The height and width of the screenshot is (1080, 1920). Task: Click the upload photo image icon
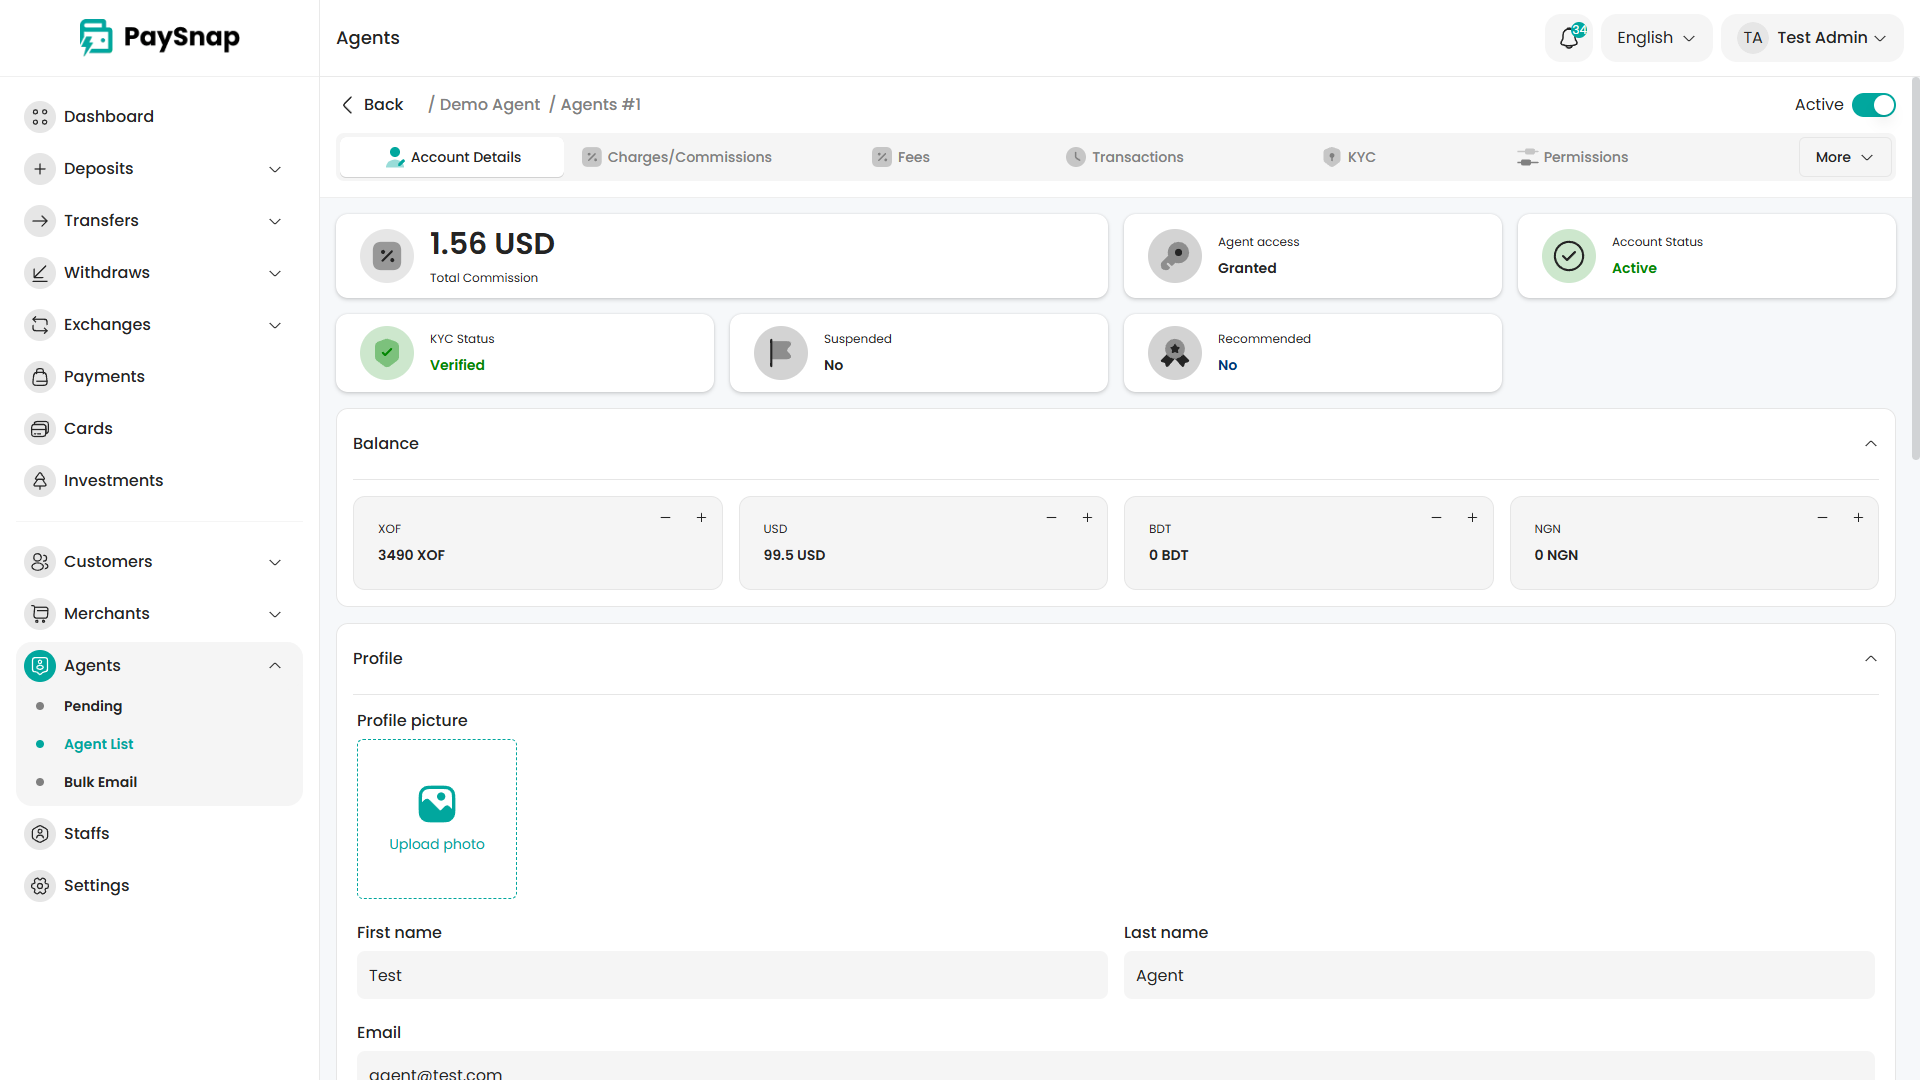click(437, 804)
